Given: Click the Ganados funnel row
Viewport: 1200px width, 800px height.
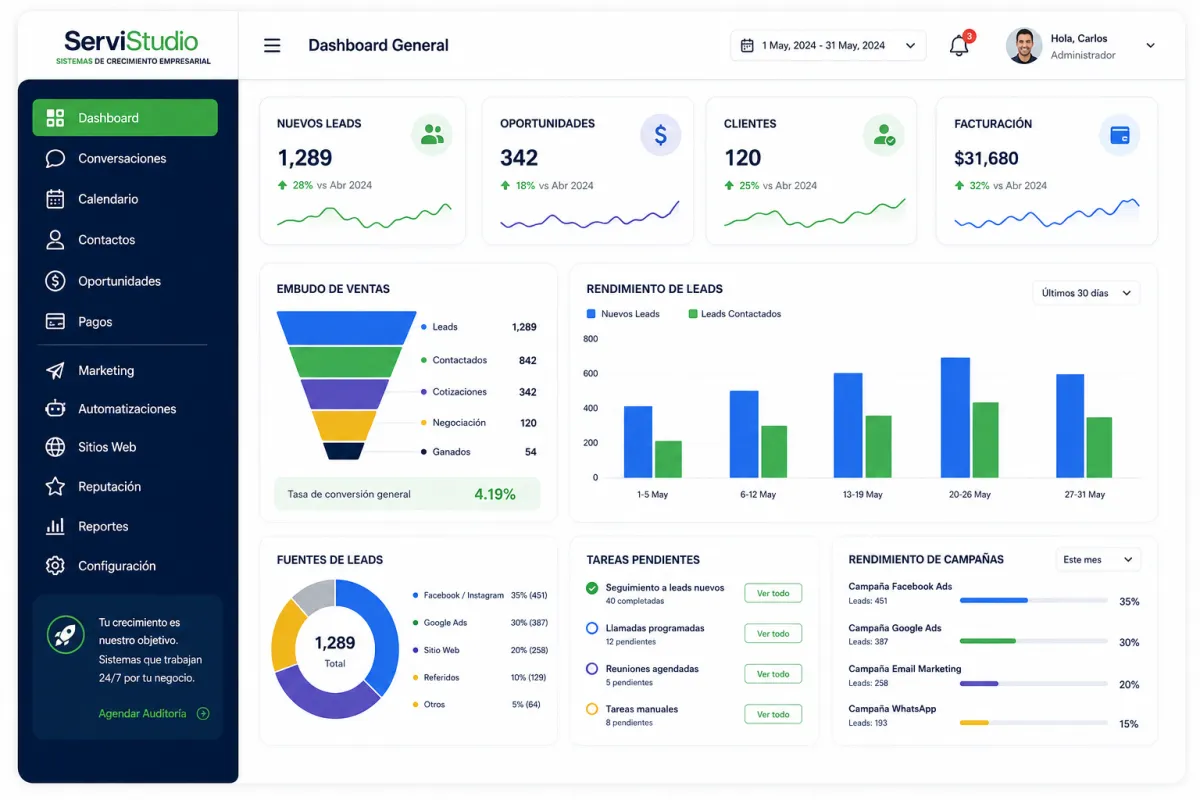Looking at the screenshot, I should [478, 452].
